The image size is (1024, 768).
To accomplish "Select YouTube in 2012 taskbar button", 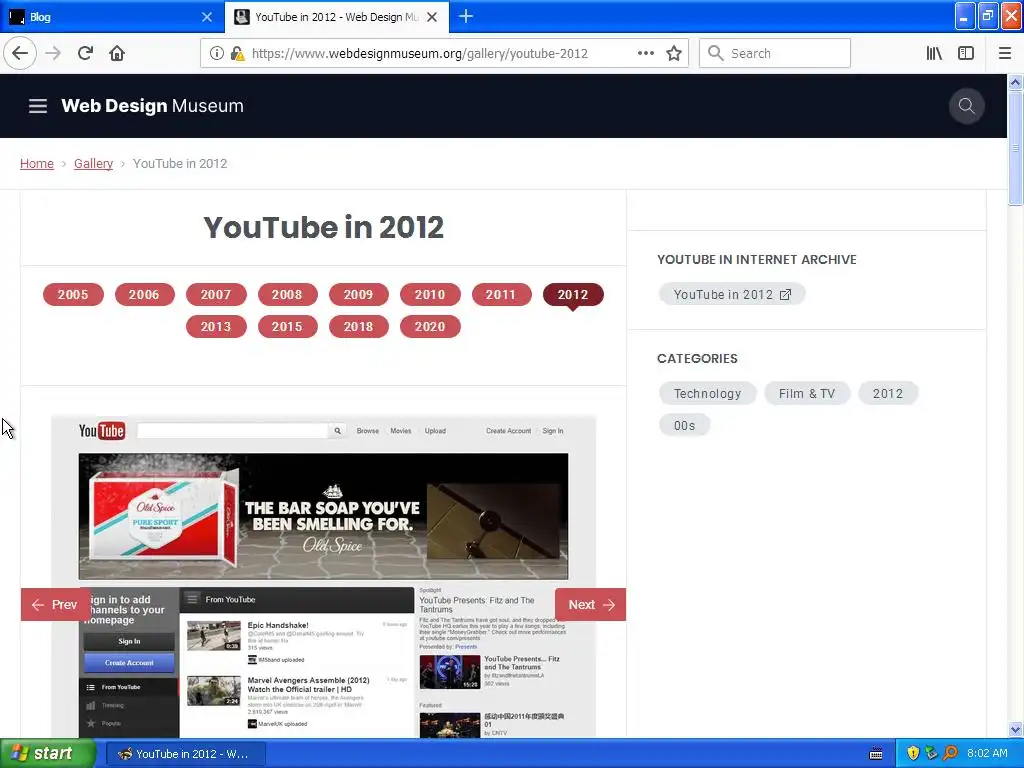I will [185, 754].
